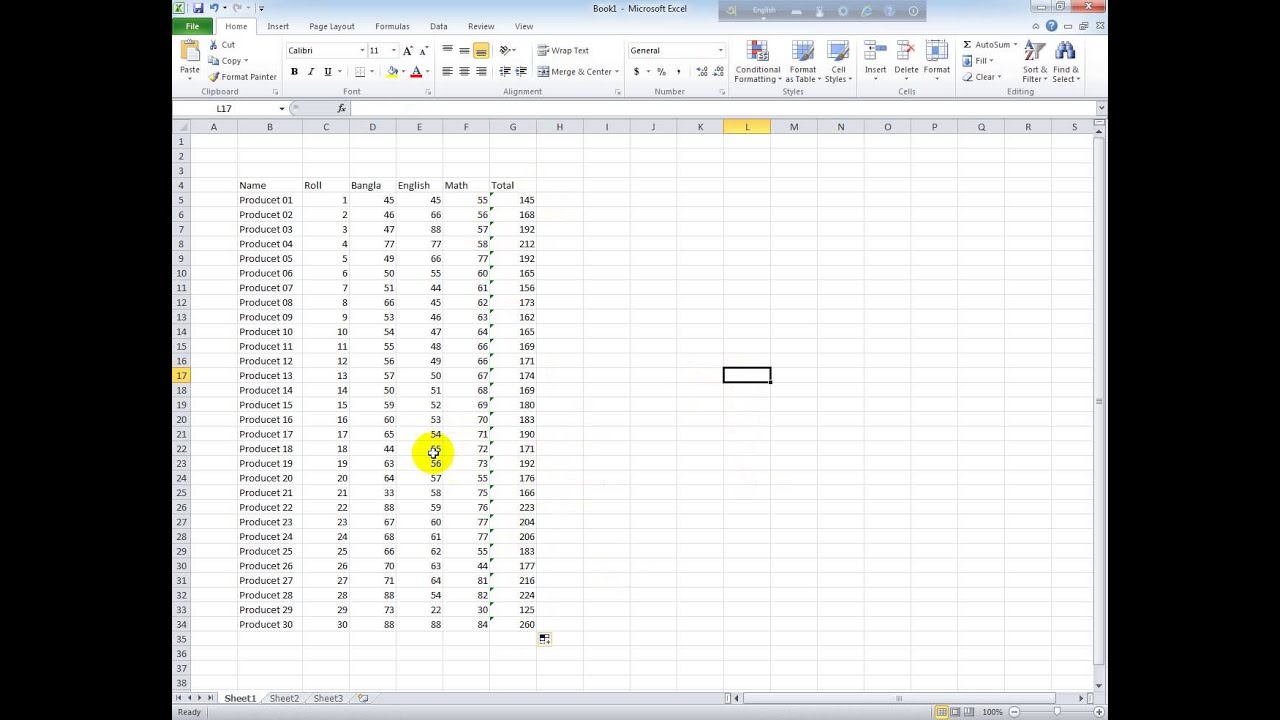Open Sheet3 worksheet tab
Viewport: 1280px width, 720px height.
(328, 698)
